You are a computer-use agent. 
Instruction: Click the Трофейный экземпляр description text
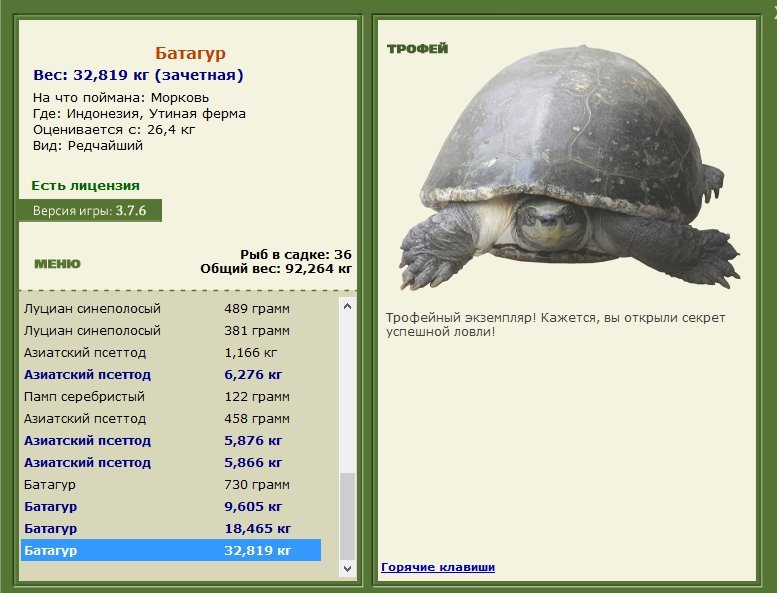click(555, 324)
